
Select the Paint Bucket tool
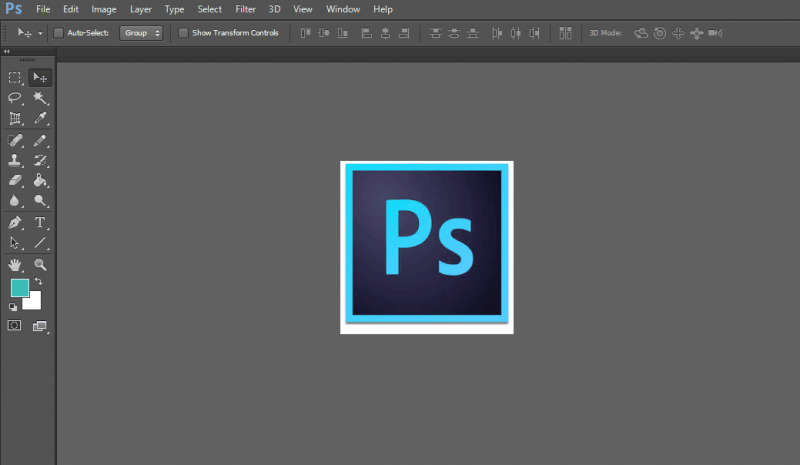40,181
